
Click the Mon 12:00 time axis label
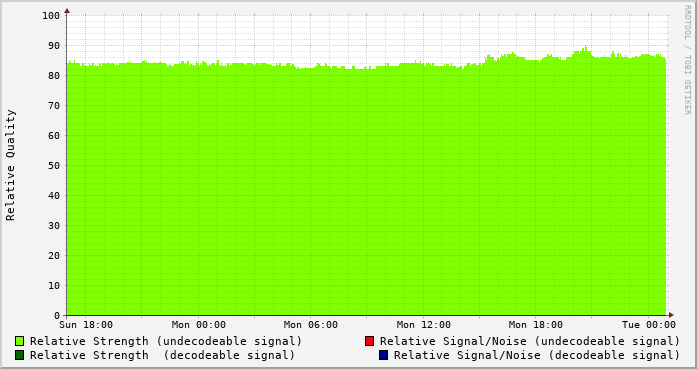pyautogui.click(x=424, y=325)
